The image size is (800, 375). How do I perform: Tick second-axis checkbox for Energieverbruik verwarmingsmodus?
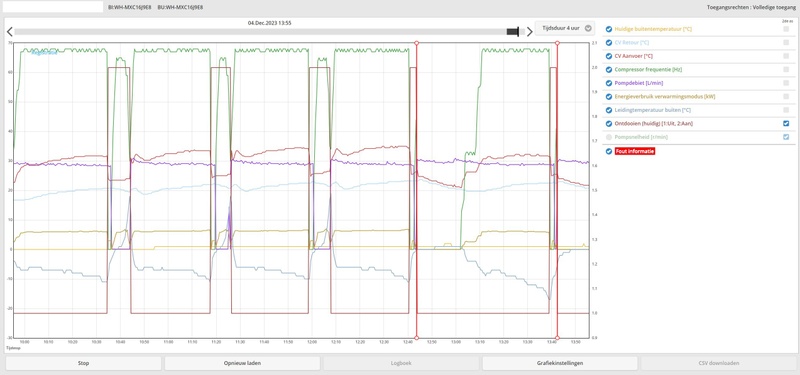[x=786, y=96]
